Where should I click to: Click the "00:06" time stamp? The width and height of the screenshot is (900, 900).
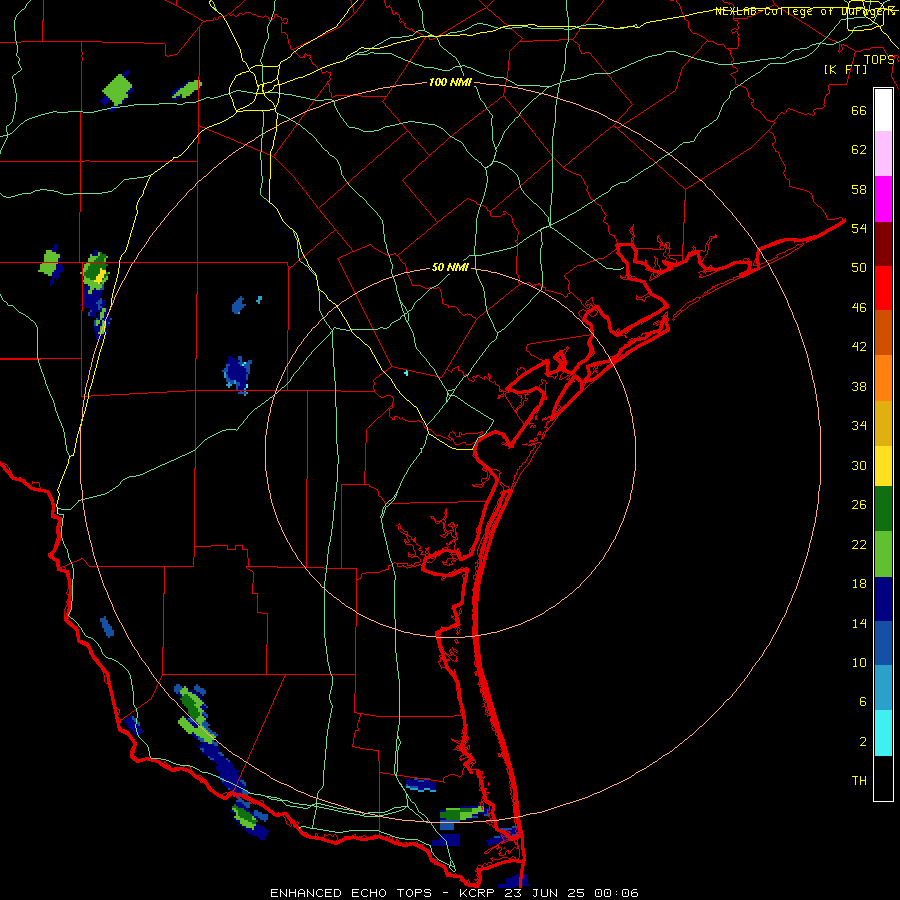(616, 893)
